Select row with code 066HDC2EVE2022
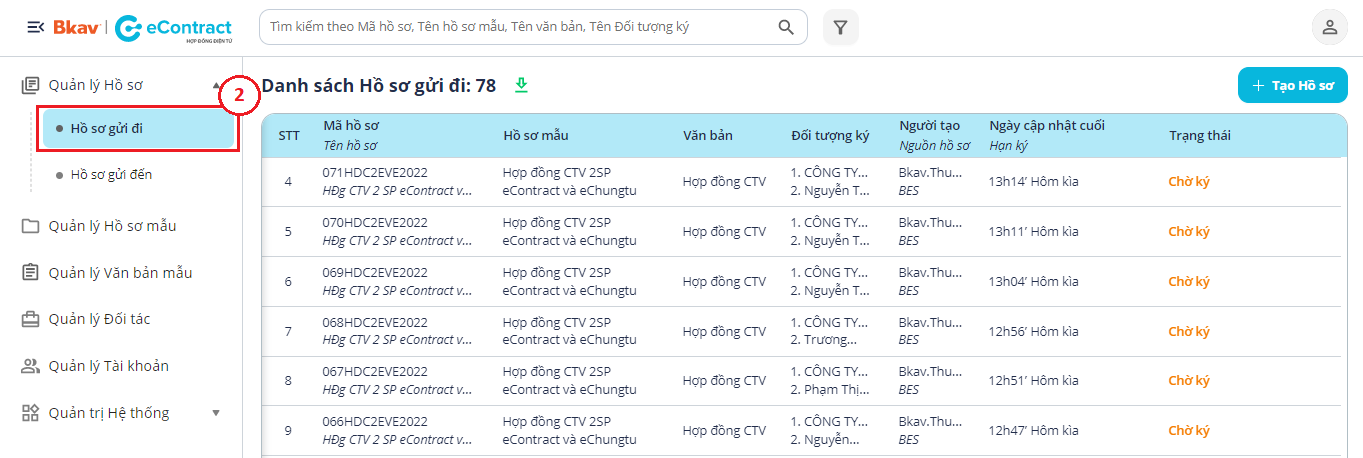Image resolution: width=1363 pixels, height=458 pixels. tap(375, 422)
